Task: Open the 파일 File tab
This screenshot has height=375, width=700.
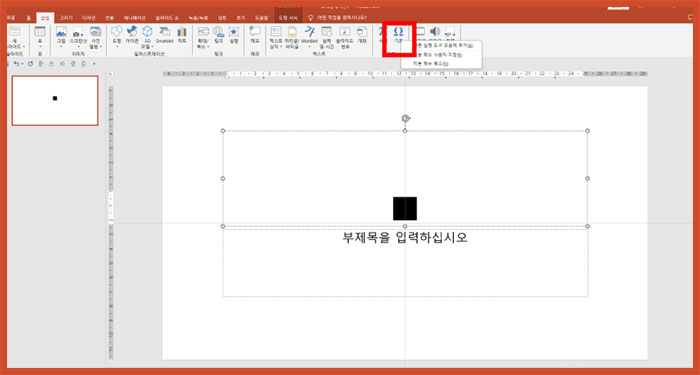Action: (x=12, y=18)
